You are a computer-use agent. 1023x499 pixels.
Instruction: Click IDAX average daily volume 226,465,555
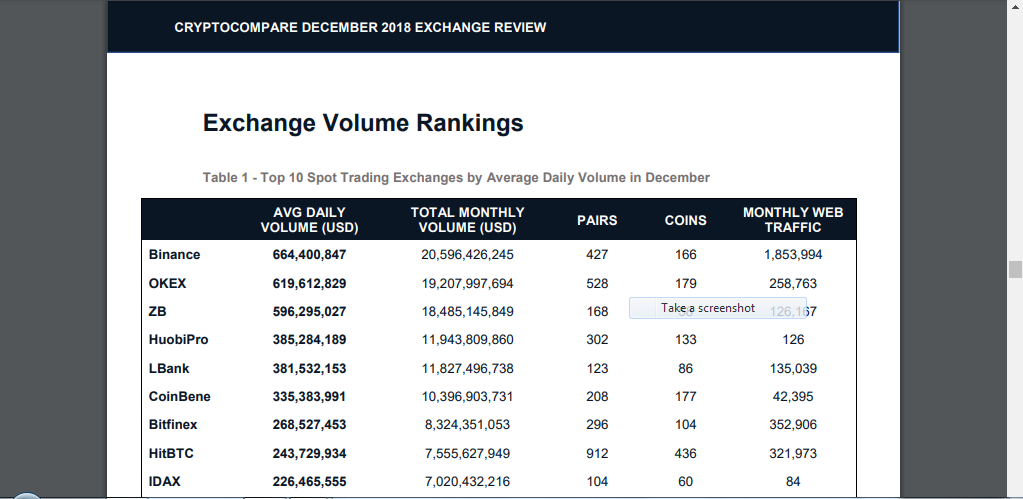[x=309, y=481]
